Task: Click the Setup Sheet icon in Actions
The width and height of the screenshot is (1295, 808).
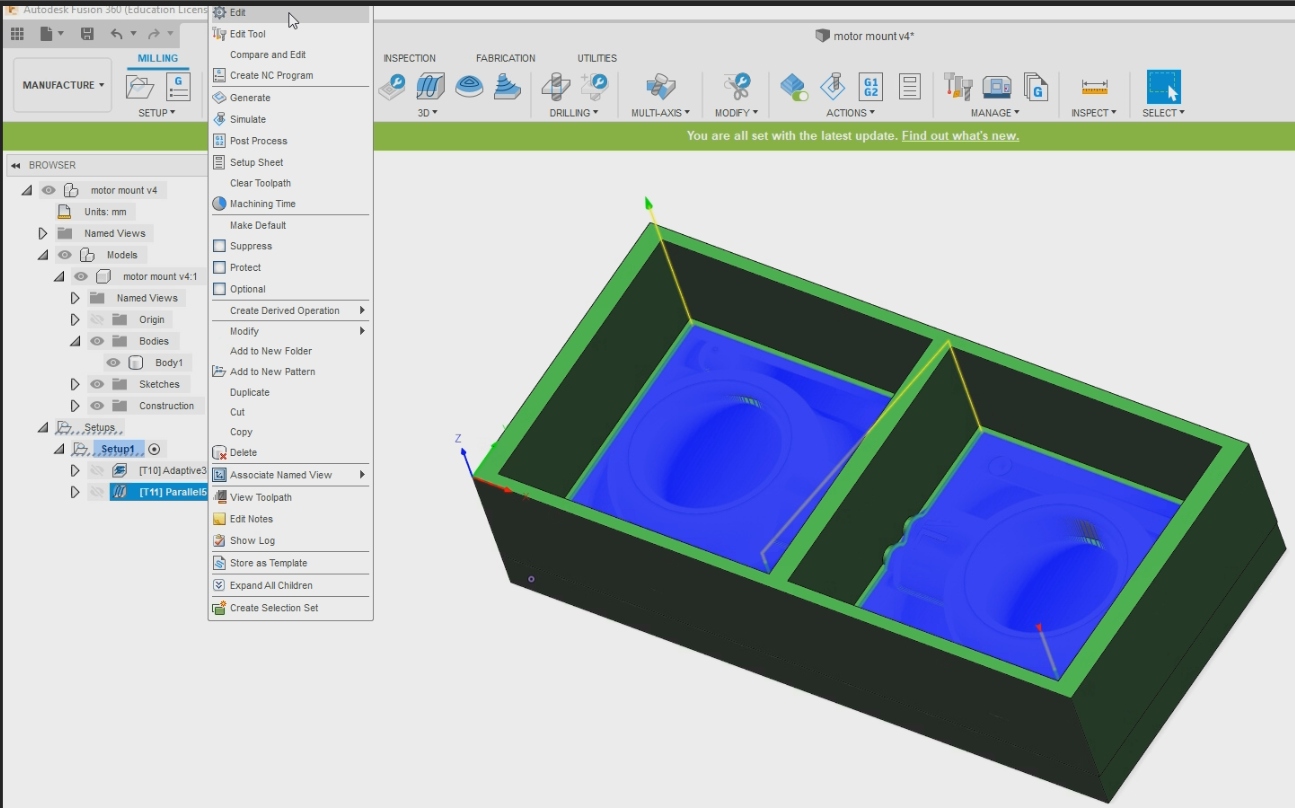Action: click(x=909, y=87)
